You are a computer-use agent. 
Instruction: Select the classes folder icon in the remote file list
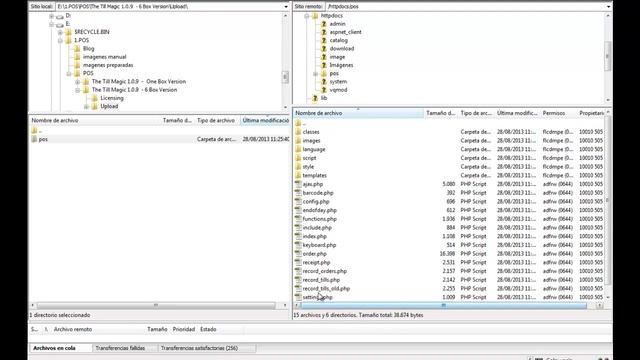pyautogui.click(x=298, y=132)
